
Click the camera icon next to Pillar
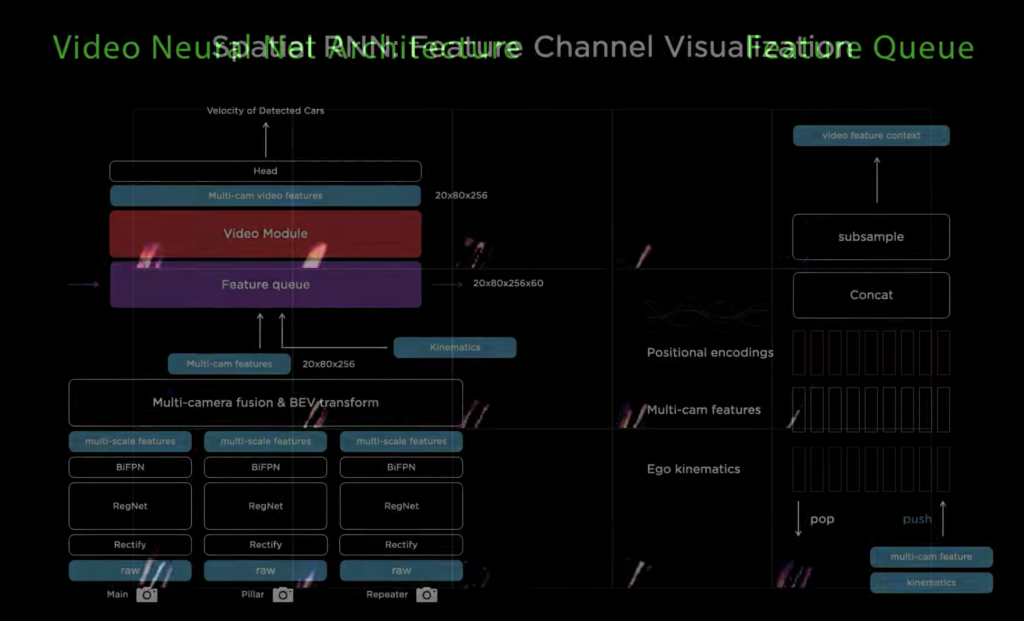pyautogui.click(x=283, y=595)
